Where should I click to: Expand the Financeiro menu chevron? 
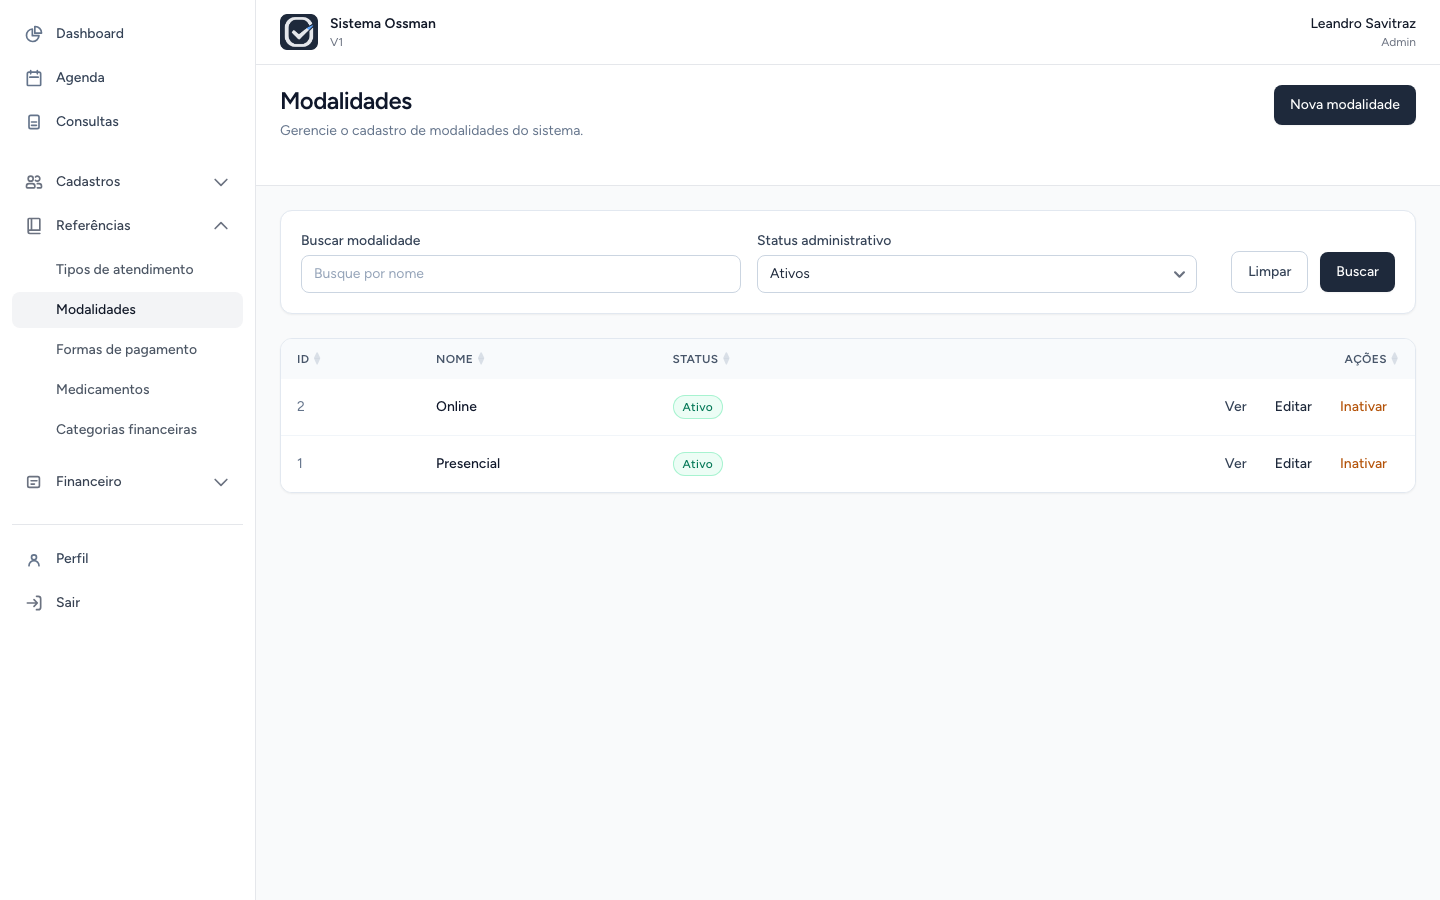(x=221, y=482)
